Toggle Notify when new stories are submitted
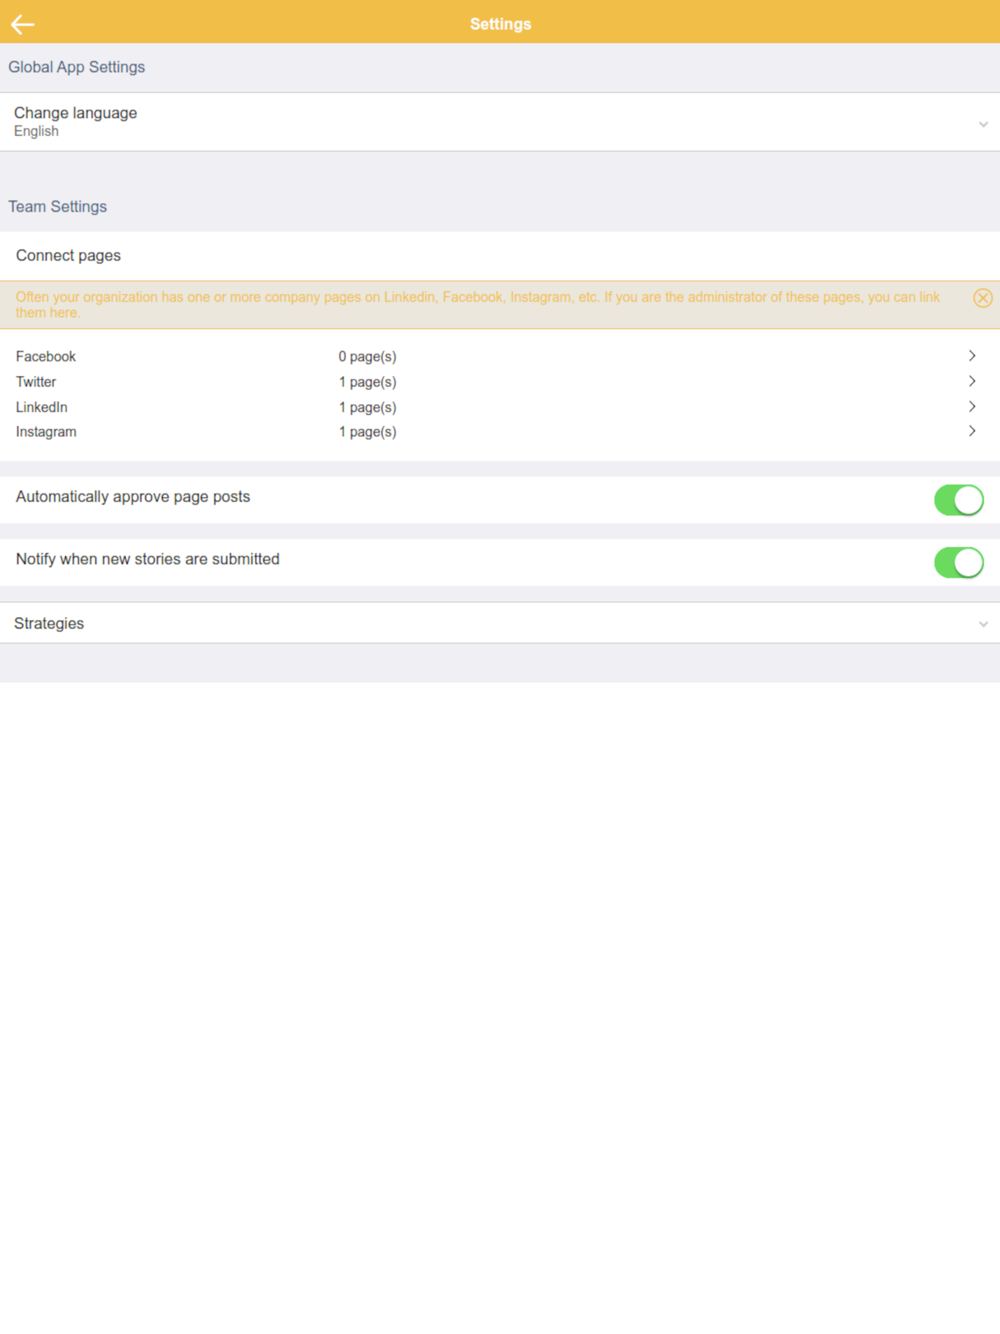The height and width of the screenshot is (1334, 1000). point(959,562)
